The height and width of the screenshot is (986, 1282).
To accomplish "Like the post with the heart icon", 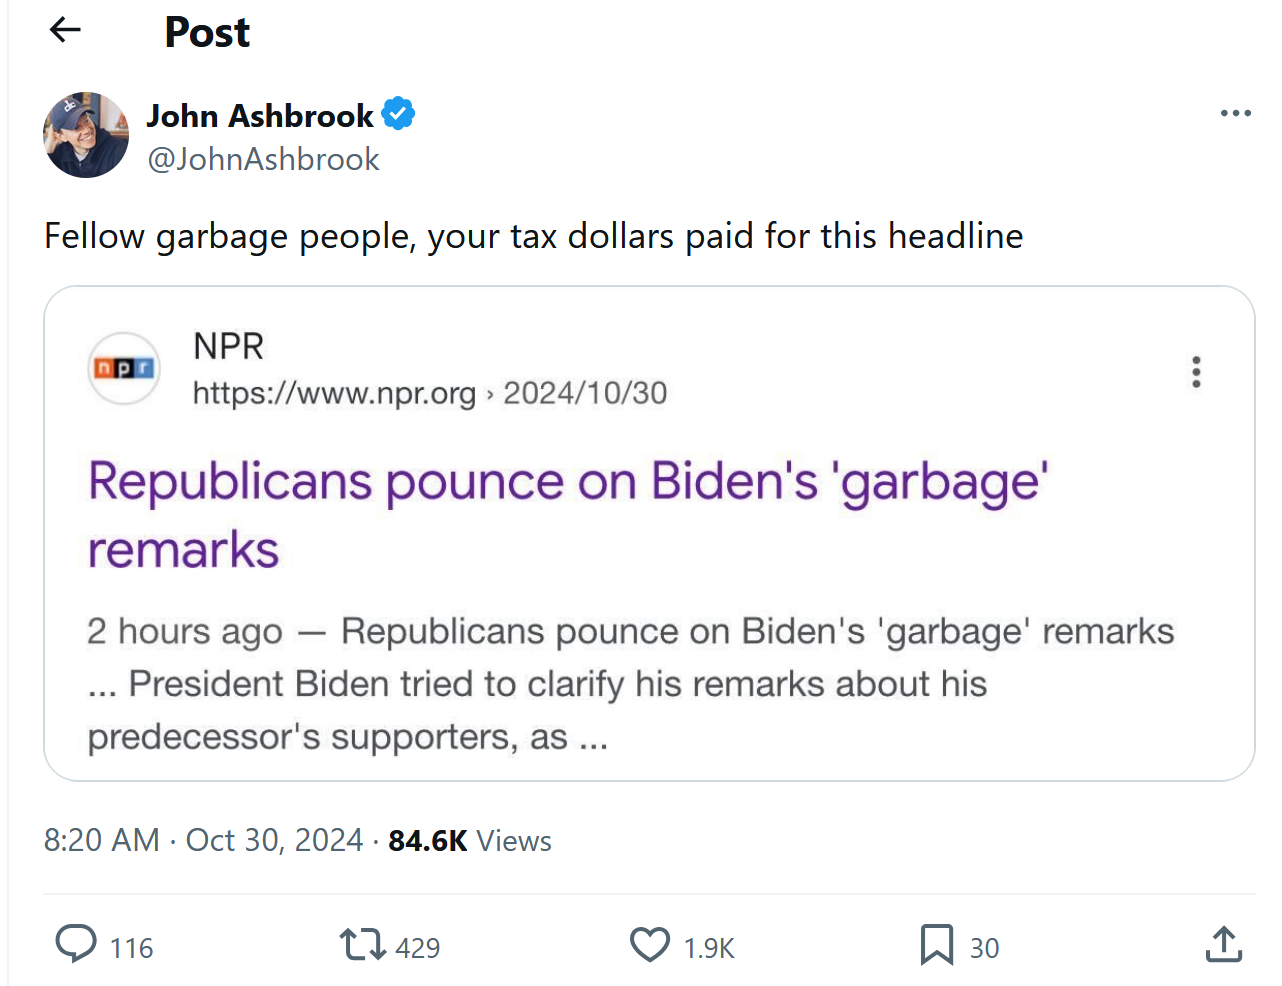I will pyautogui.click(x=650, y=944).
